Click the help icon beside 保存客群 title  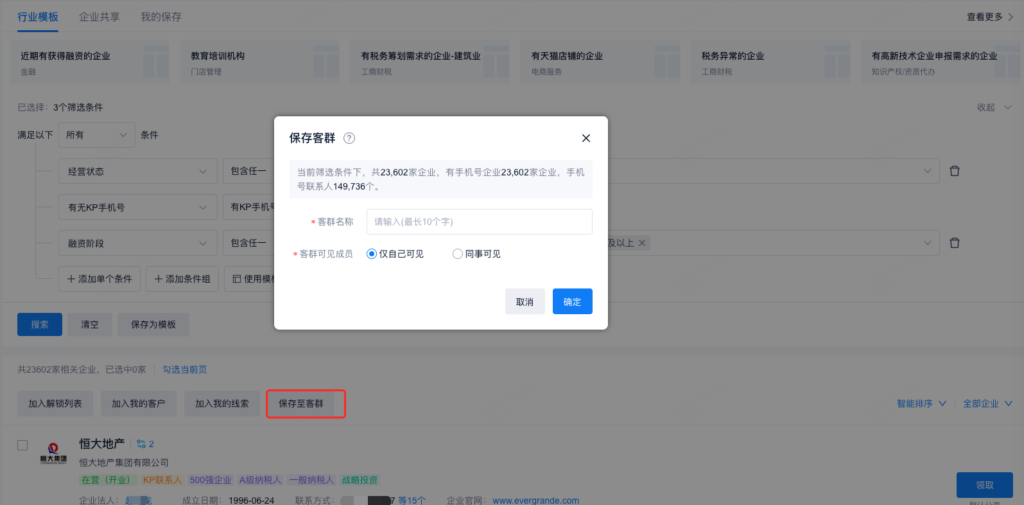coord(349,139)
